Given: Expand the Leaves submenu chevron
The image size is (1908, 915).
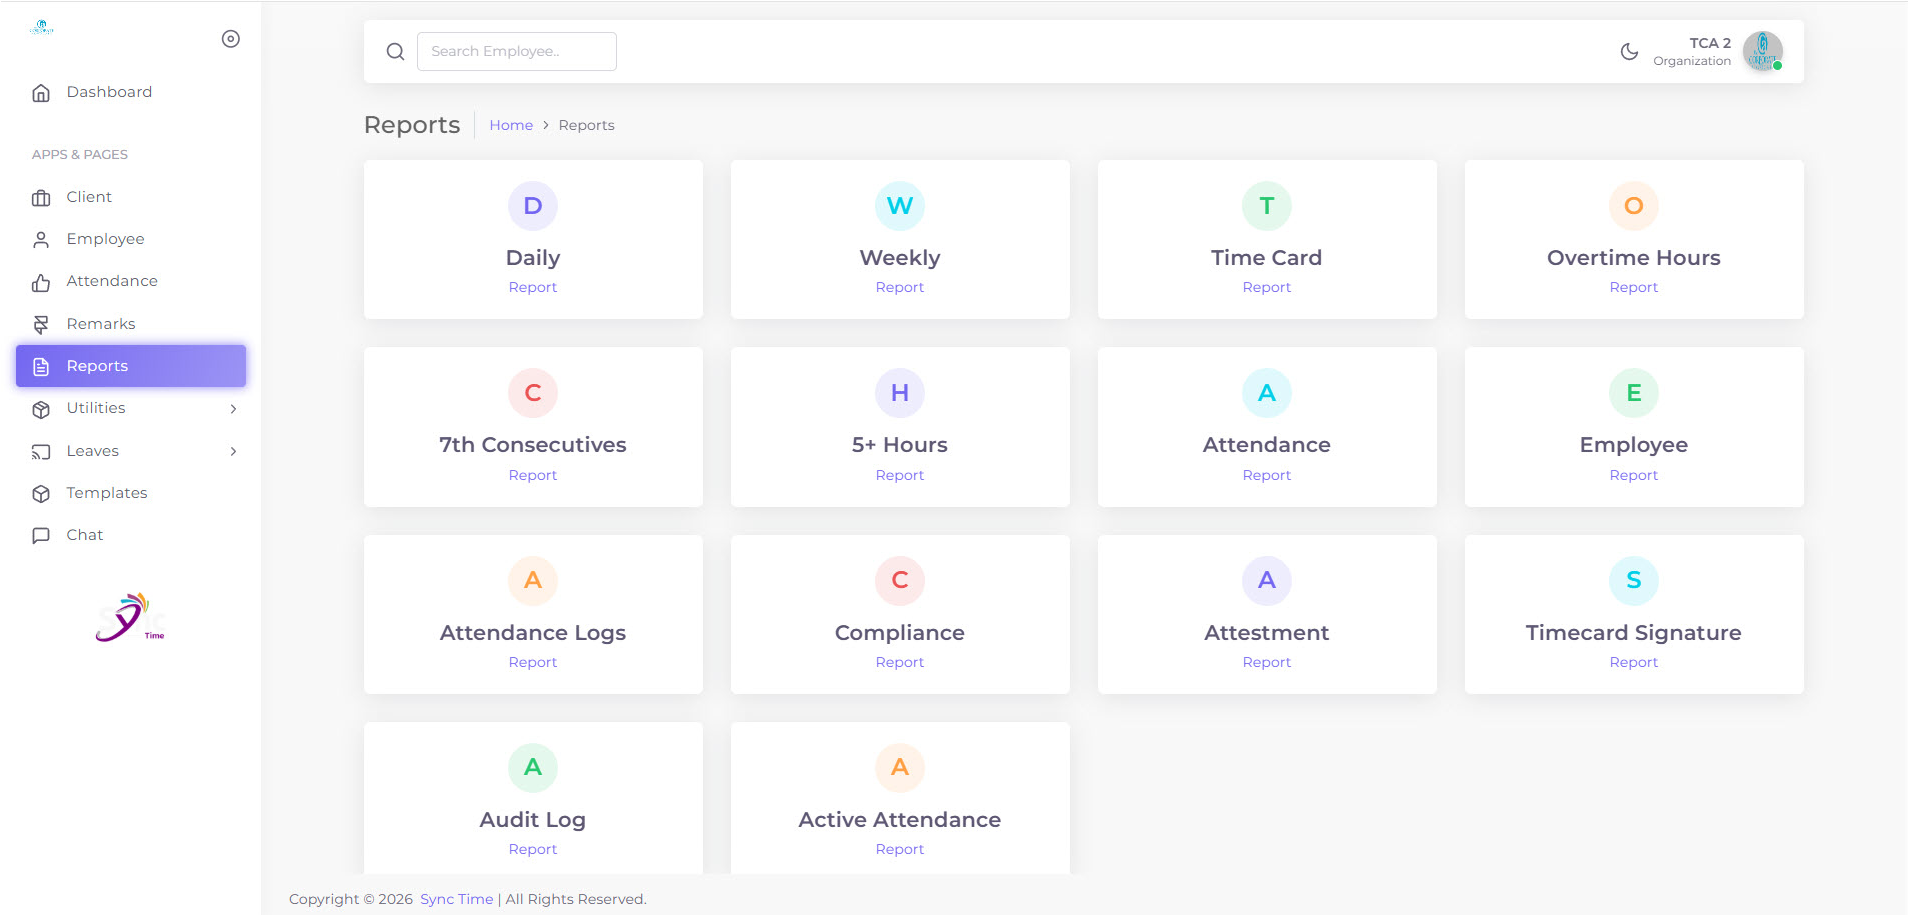Looking at the screenshot, I should pos(233,451).
